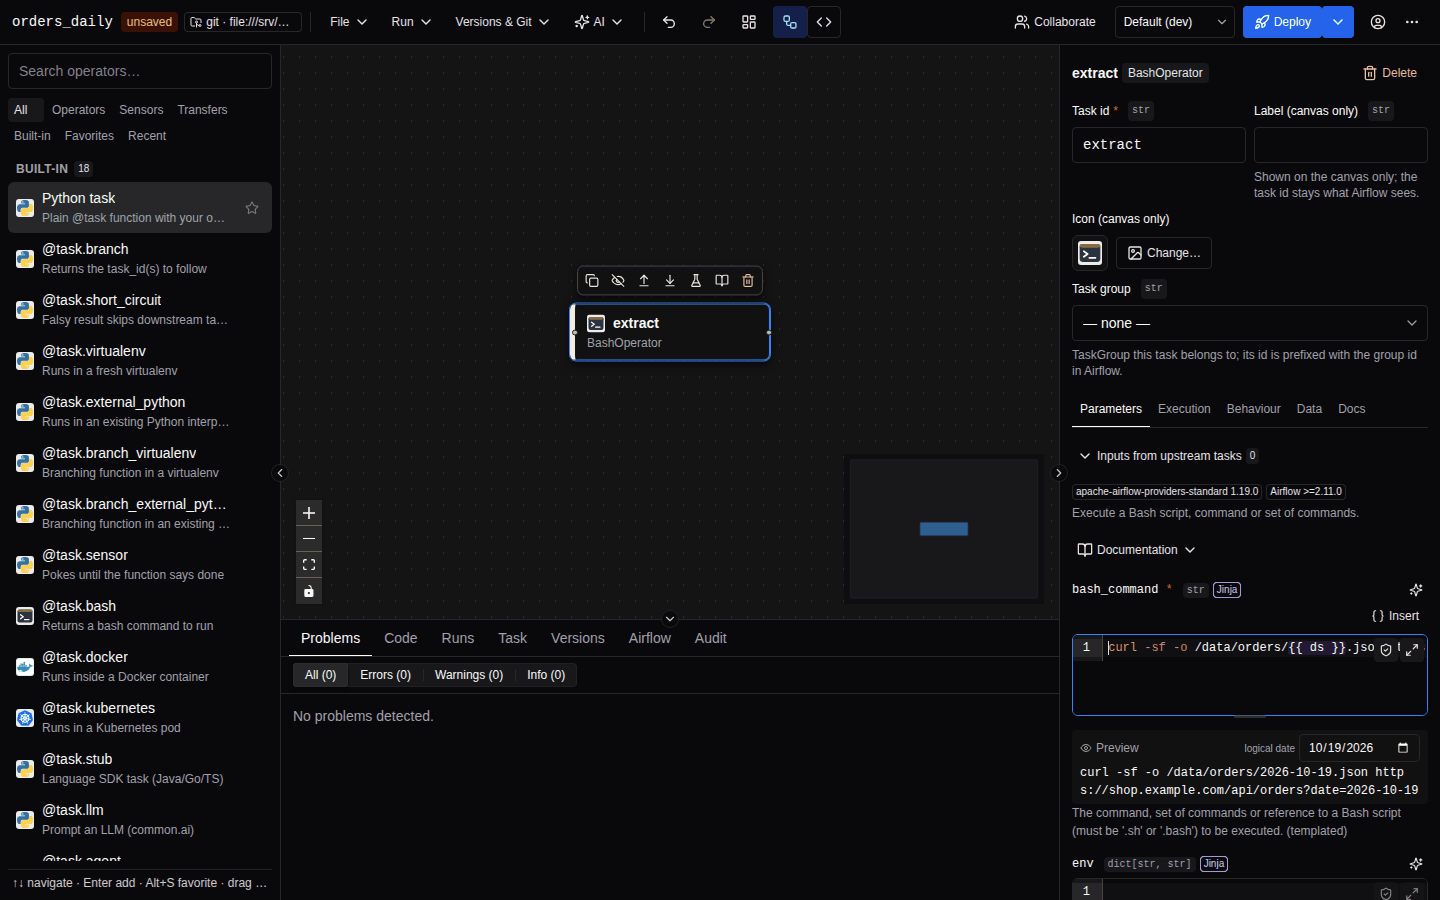Image resolution: width=1440 pixels, height=900 pixels.
Task: Open the Run menu
Action: (411, 22)
